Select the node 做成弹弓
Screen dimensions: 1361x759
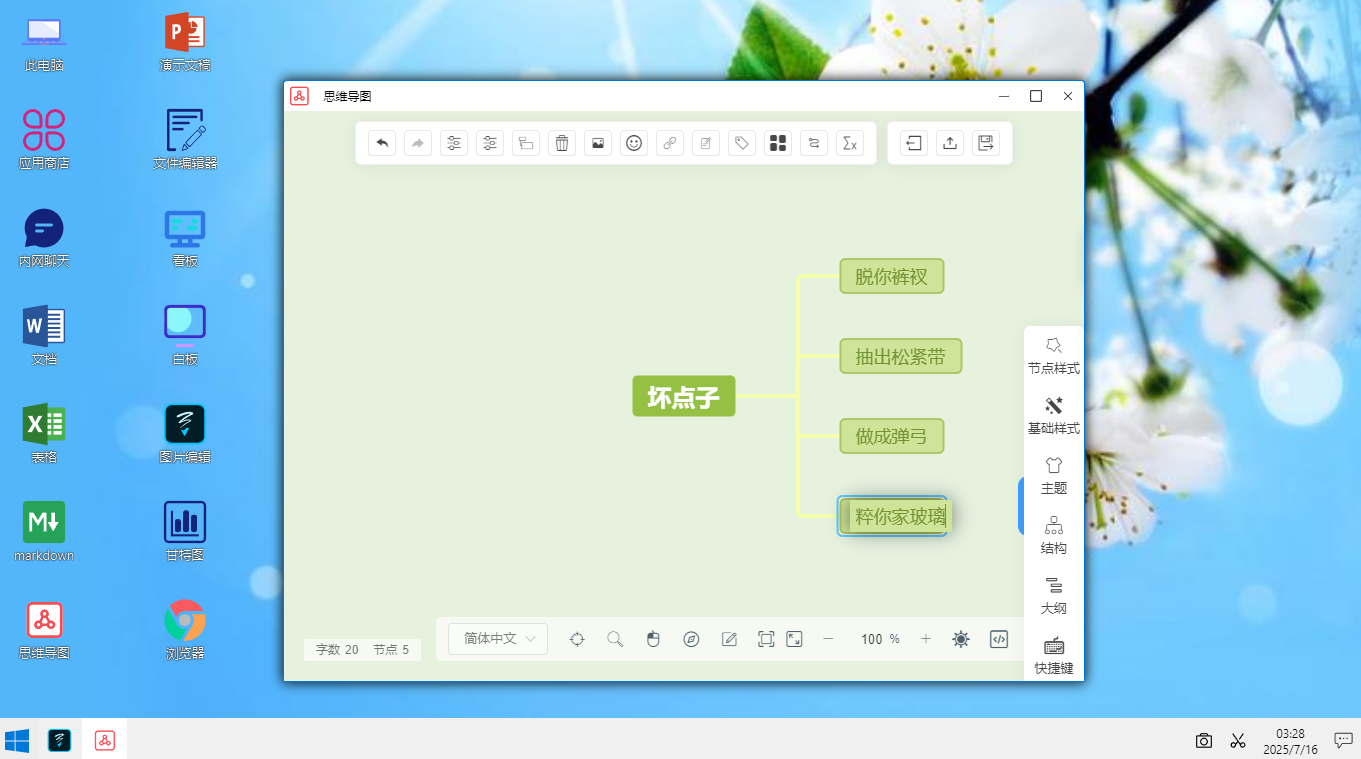(892, 437)
